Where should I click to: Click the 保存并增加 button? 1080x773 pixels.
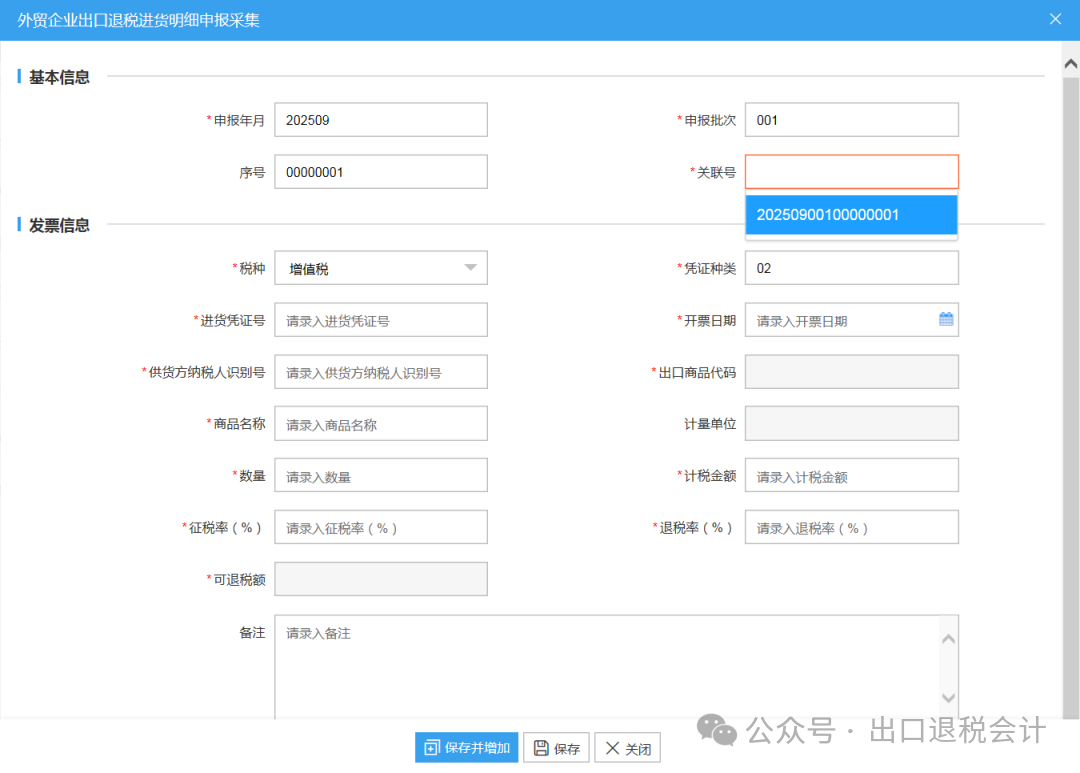467,748
